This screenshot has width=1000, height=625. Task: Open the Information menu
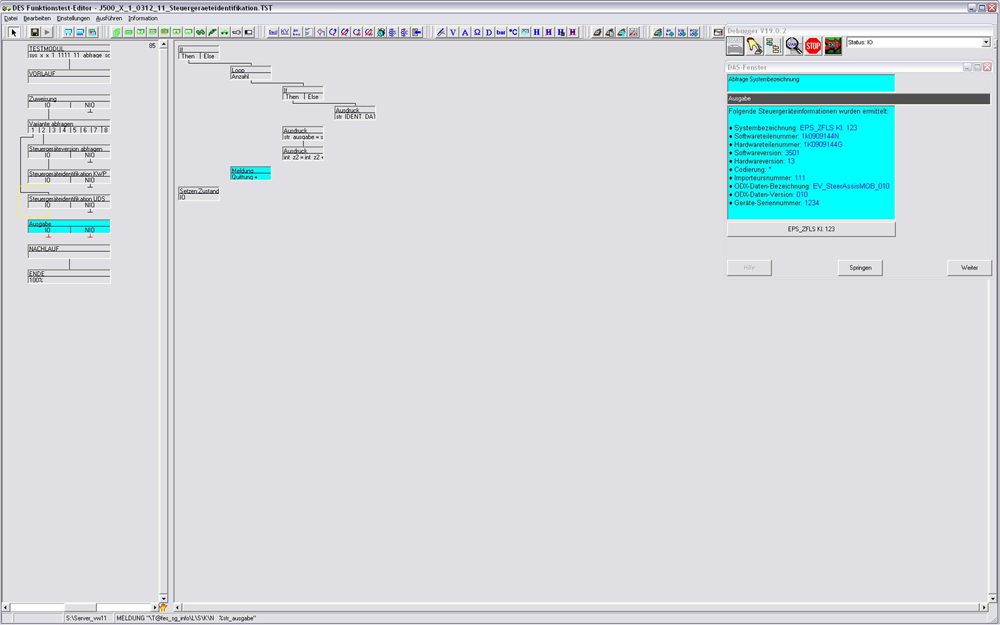click(143, 18)
